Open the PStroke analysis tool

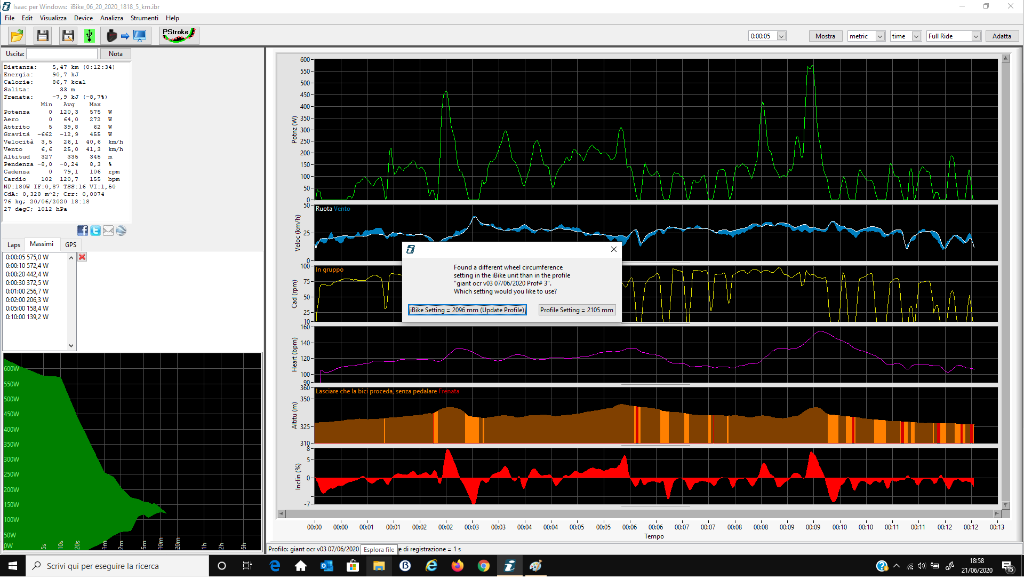click(x=180, y=35)
